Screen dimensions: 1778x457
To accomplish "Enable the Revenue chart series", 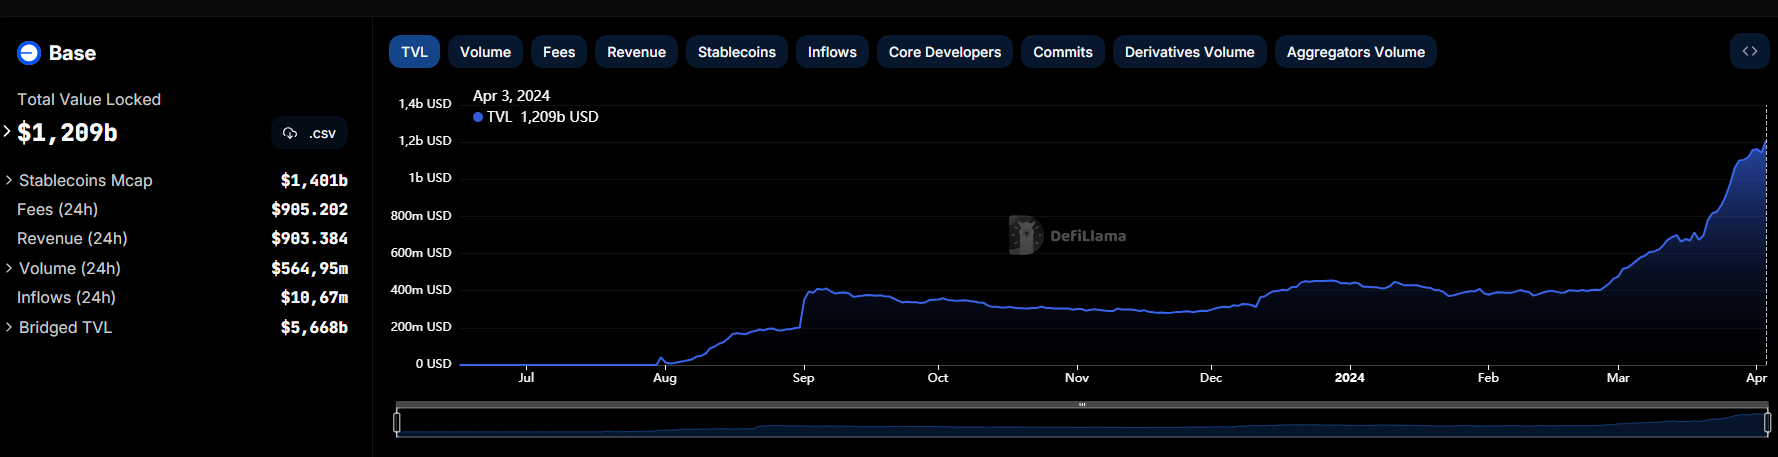I will (636, 52).
